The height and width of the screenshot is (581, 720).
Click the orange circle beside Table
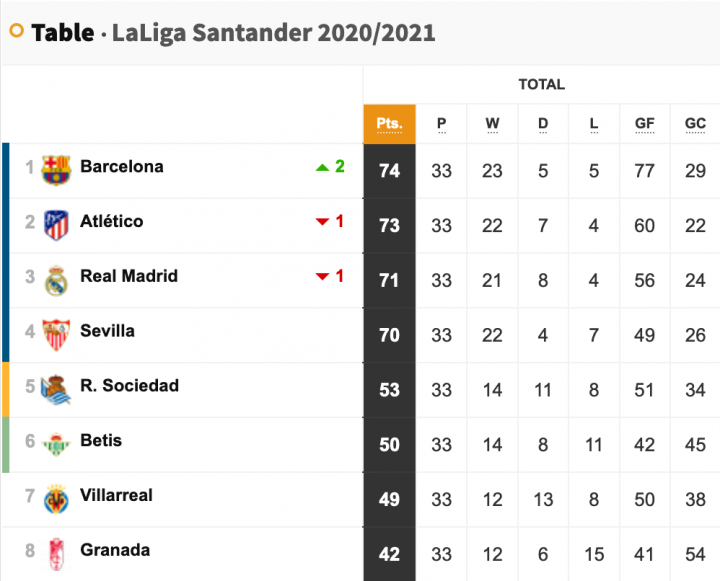17,31
